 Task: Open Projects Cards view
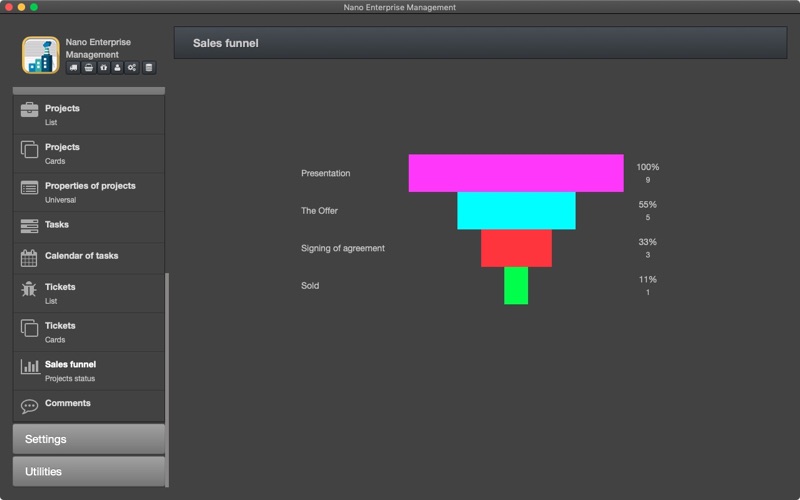(89, 154)
